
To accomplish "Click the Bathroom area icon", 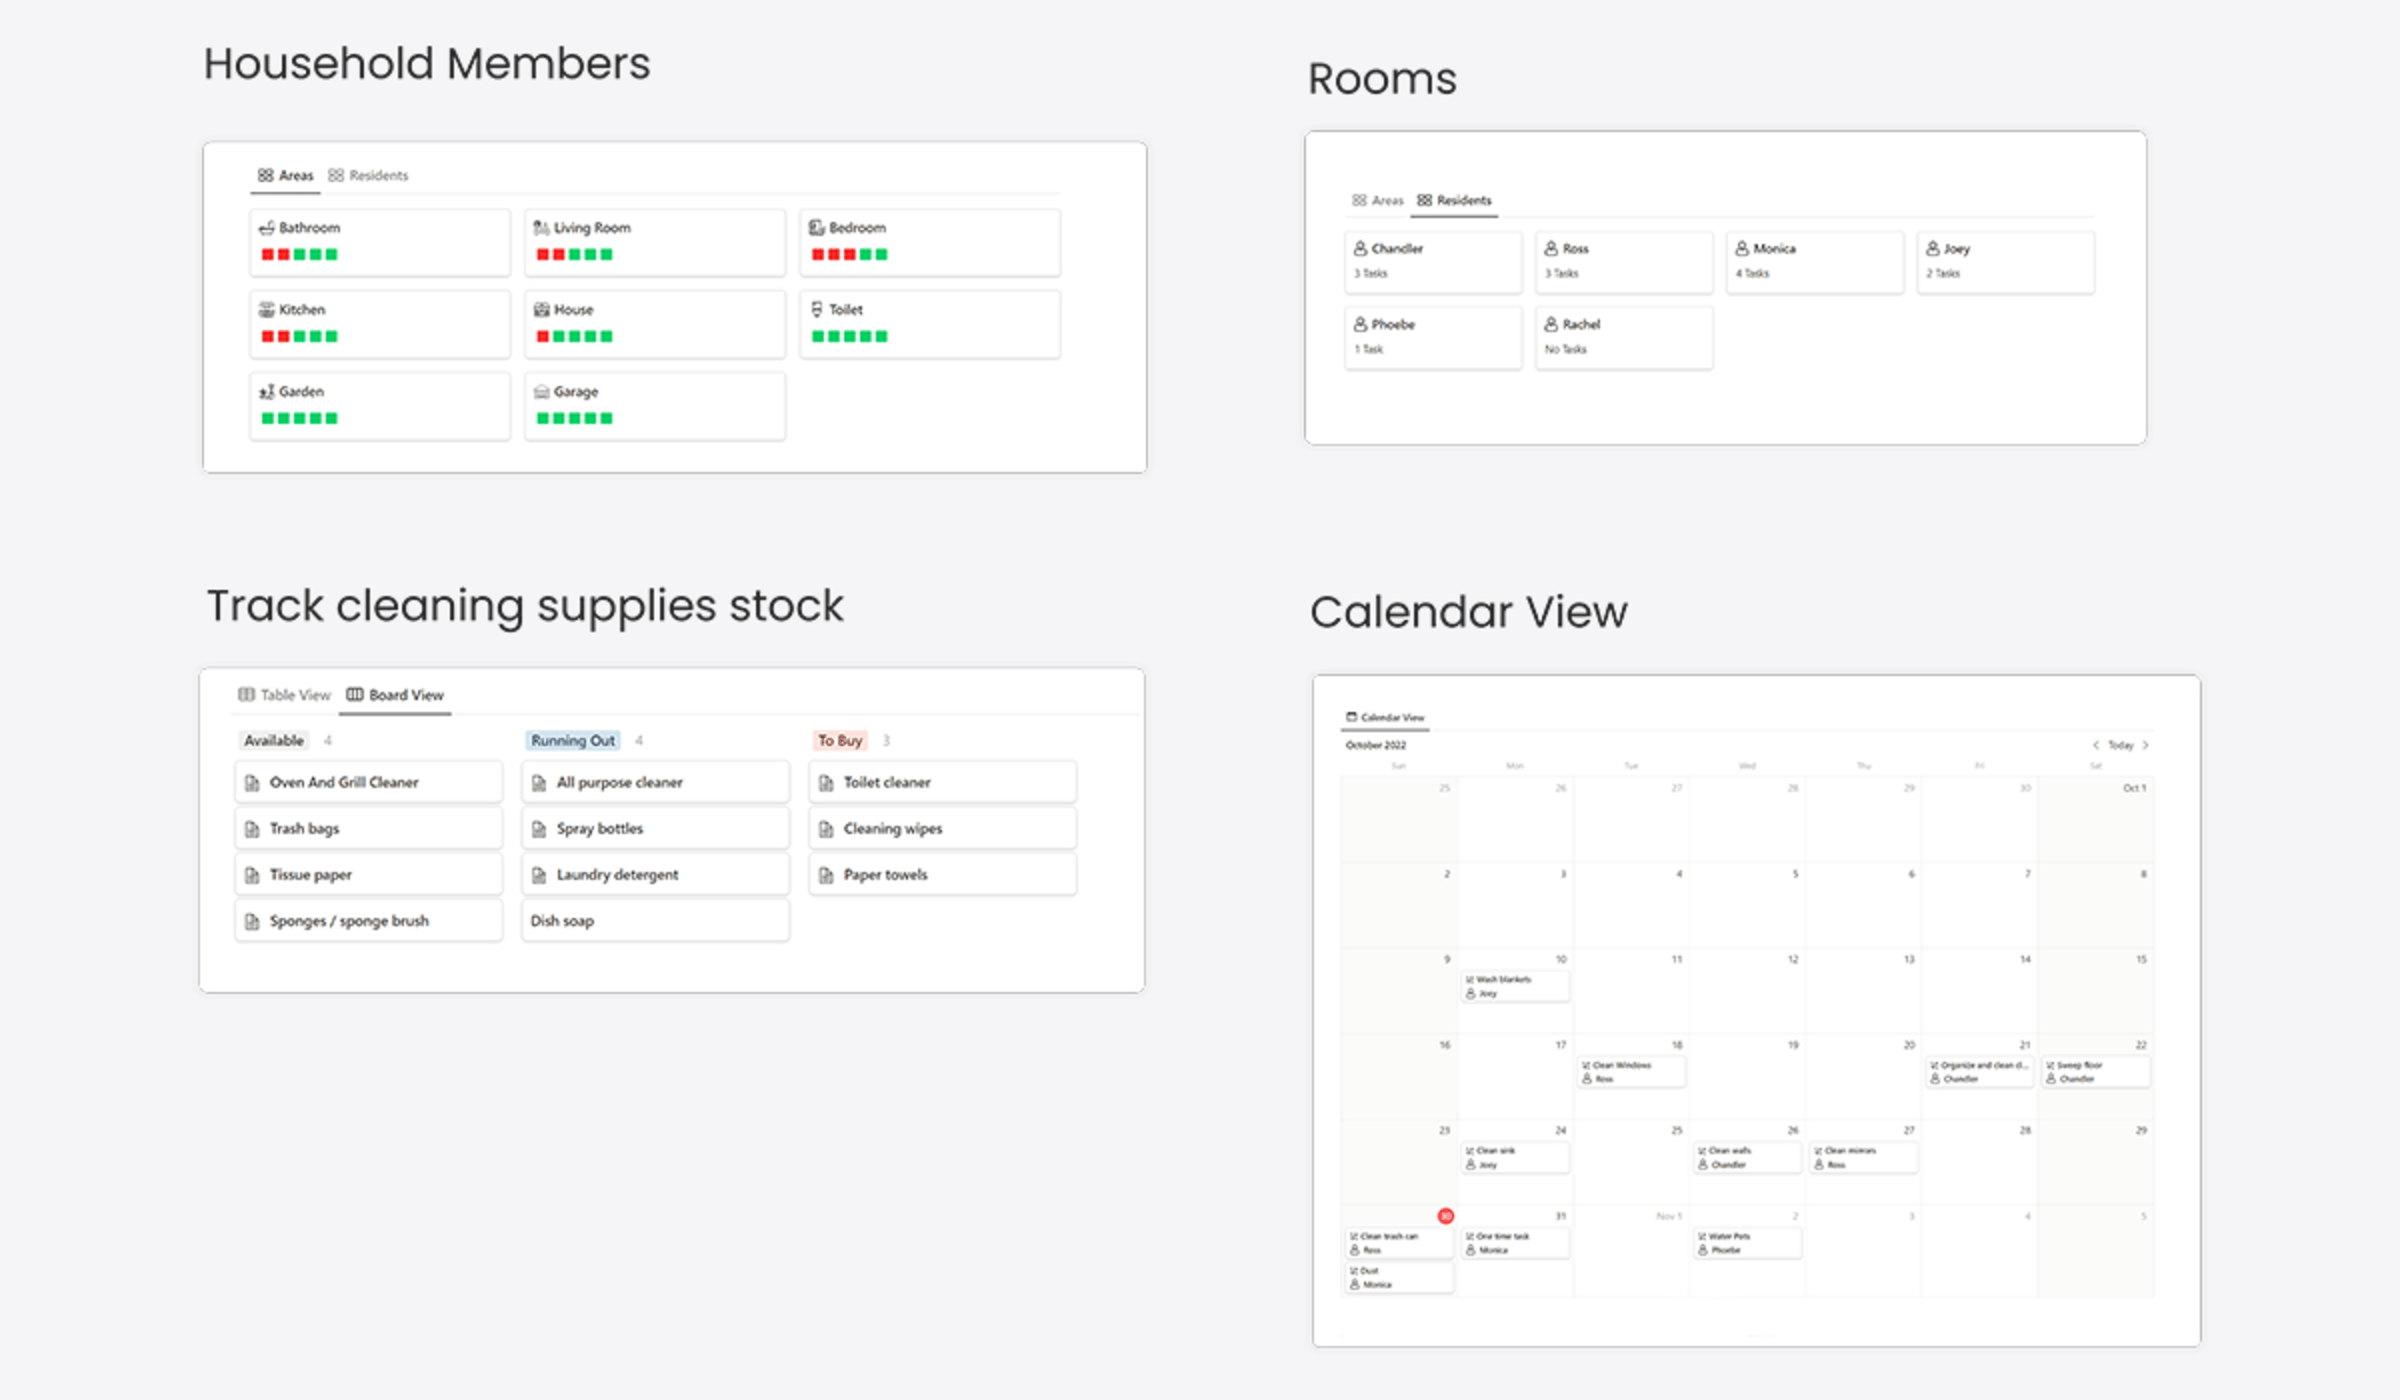I will (x=266, y=227).
